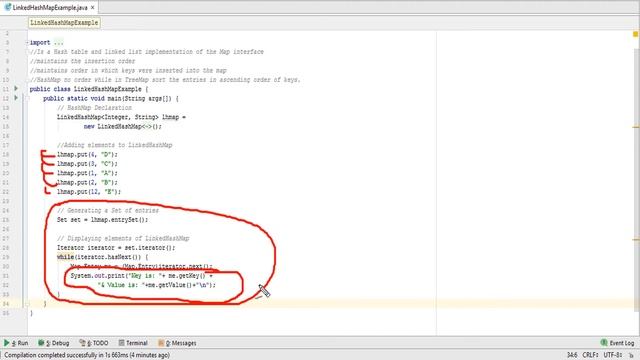This screenshot has height=360, width=640.
Task: Open the Debug tool window
Action: coord(53,343)
